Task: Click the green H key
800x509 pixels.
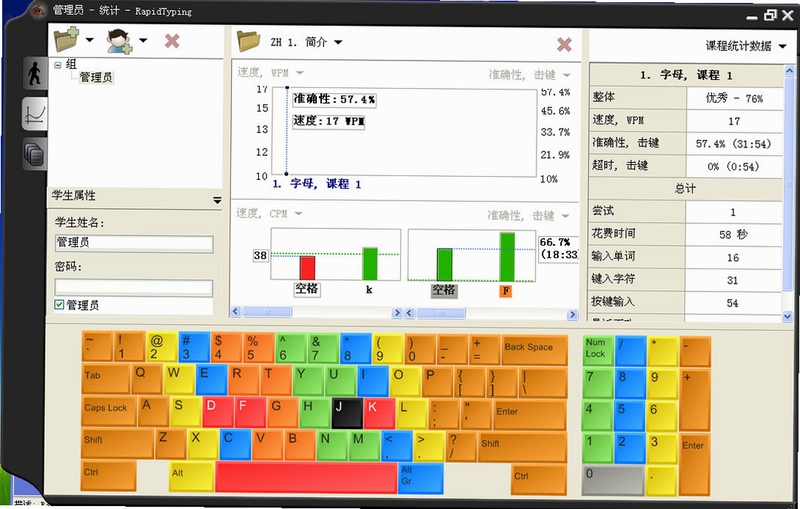Action: coord(314,413)
